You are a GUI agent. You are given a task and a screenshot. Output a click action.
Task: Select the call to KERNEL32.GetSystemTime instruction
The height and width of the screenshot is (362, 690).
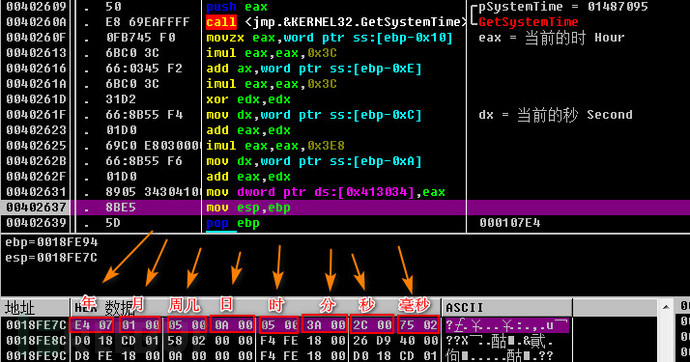click(x=336, y=22)
